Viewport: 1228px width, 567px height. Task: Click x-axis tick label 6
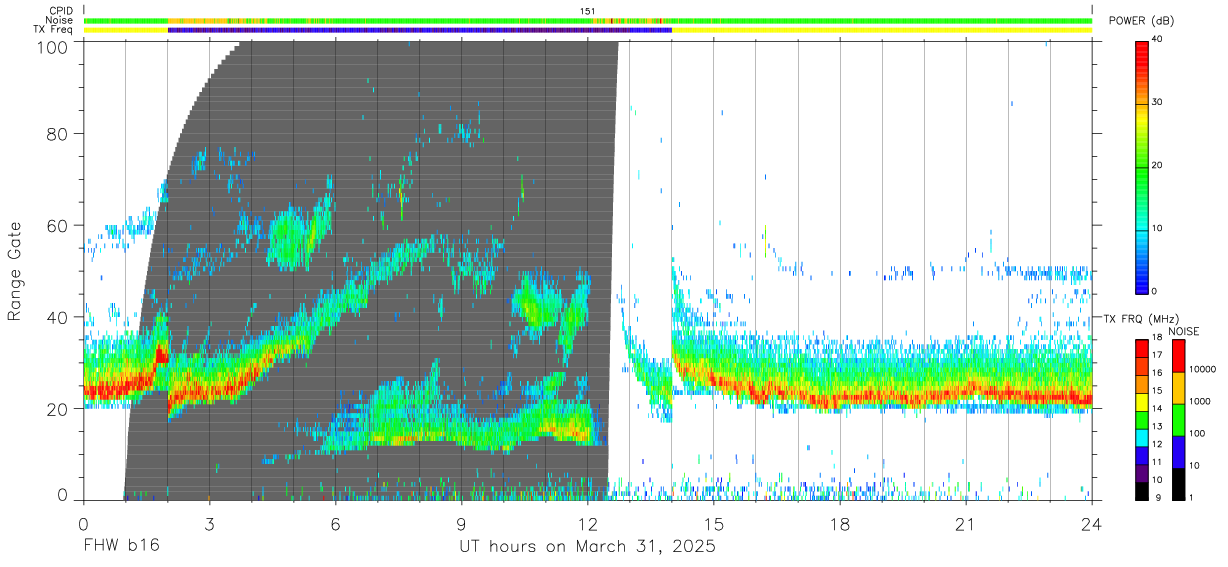point(335,524)
